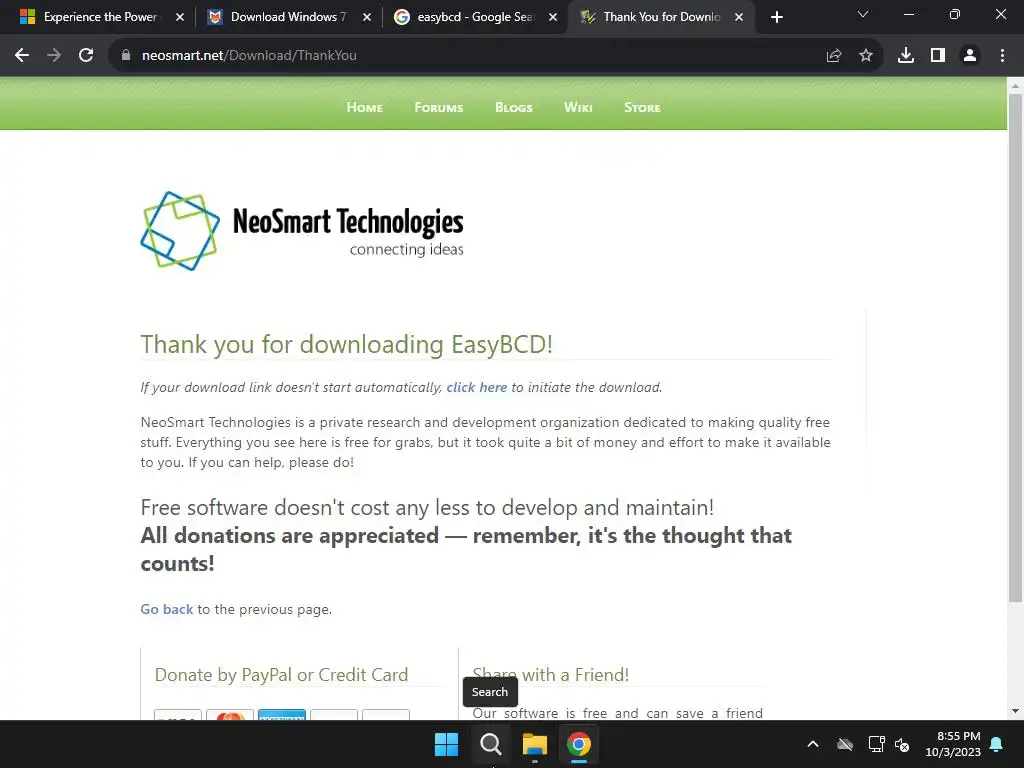Viewport: 1024px width, 768px height.
Task: Click the 'Go back' link
Action: [167, 609]
